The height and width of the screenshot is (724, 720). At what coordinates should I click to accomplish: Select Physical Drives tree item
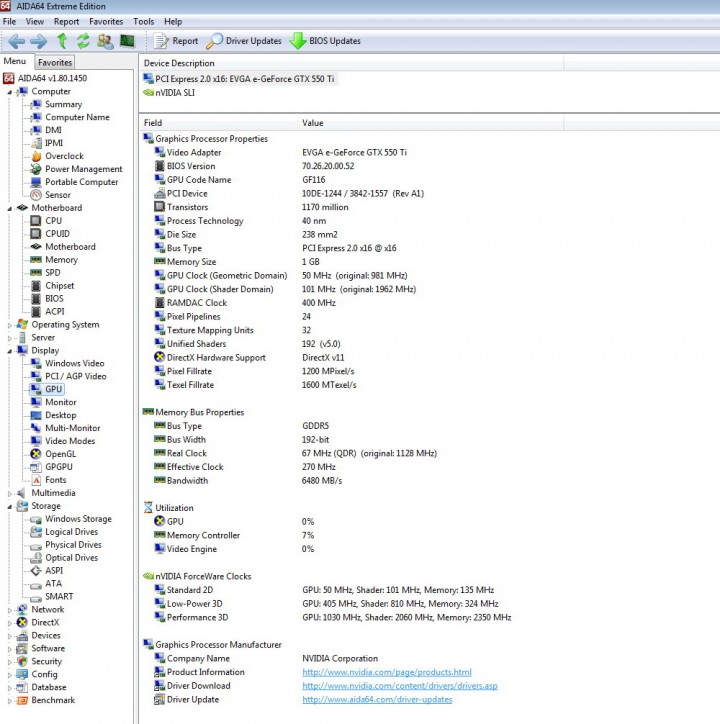click(x=73, y=545)
